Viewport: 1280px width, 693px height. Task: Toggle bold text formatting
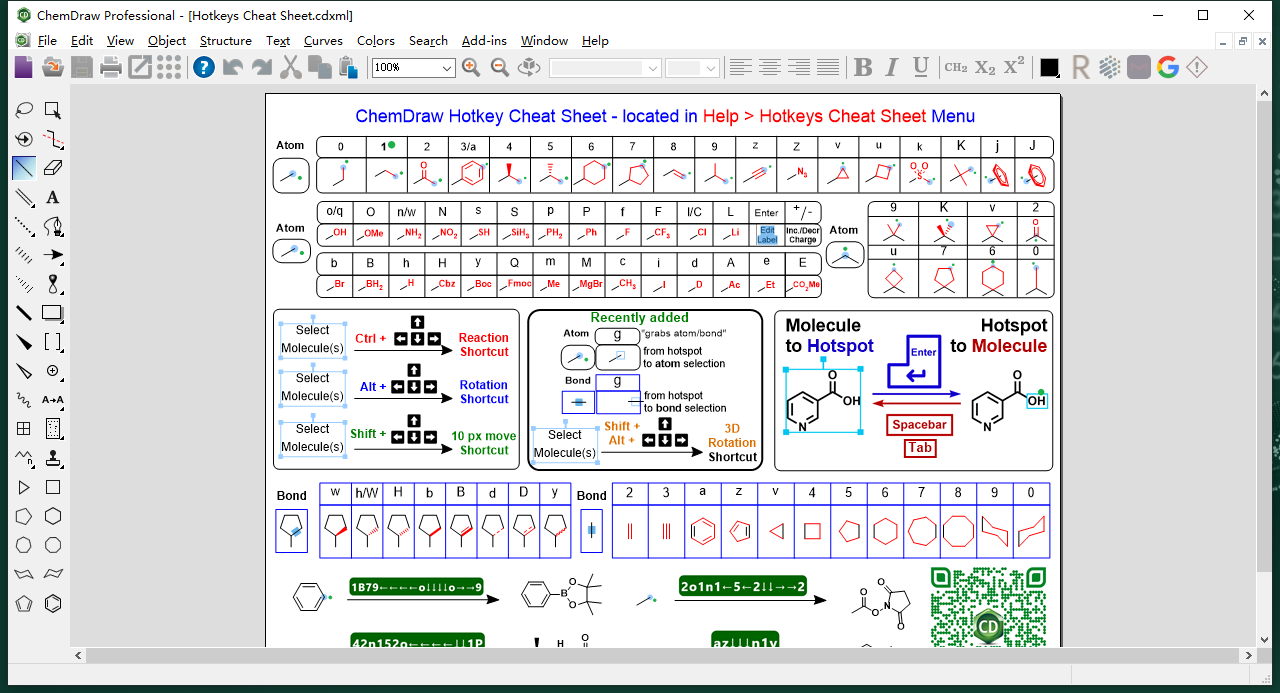tap(863, 67)
